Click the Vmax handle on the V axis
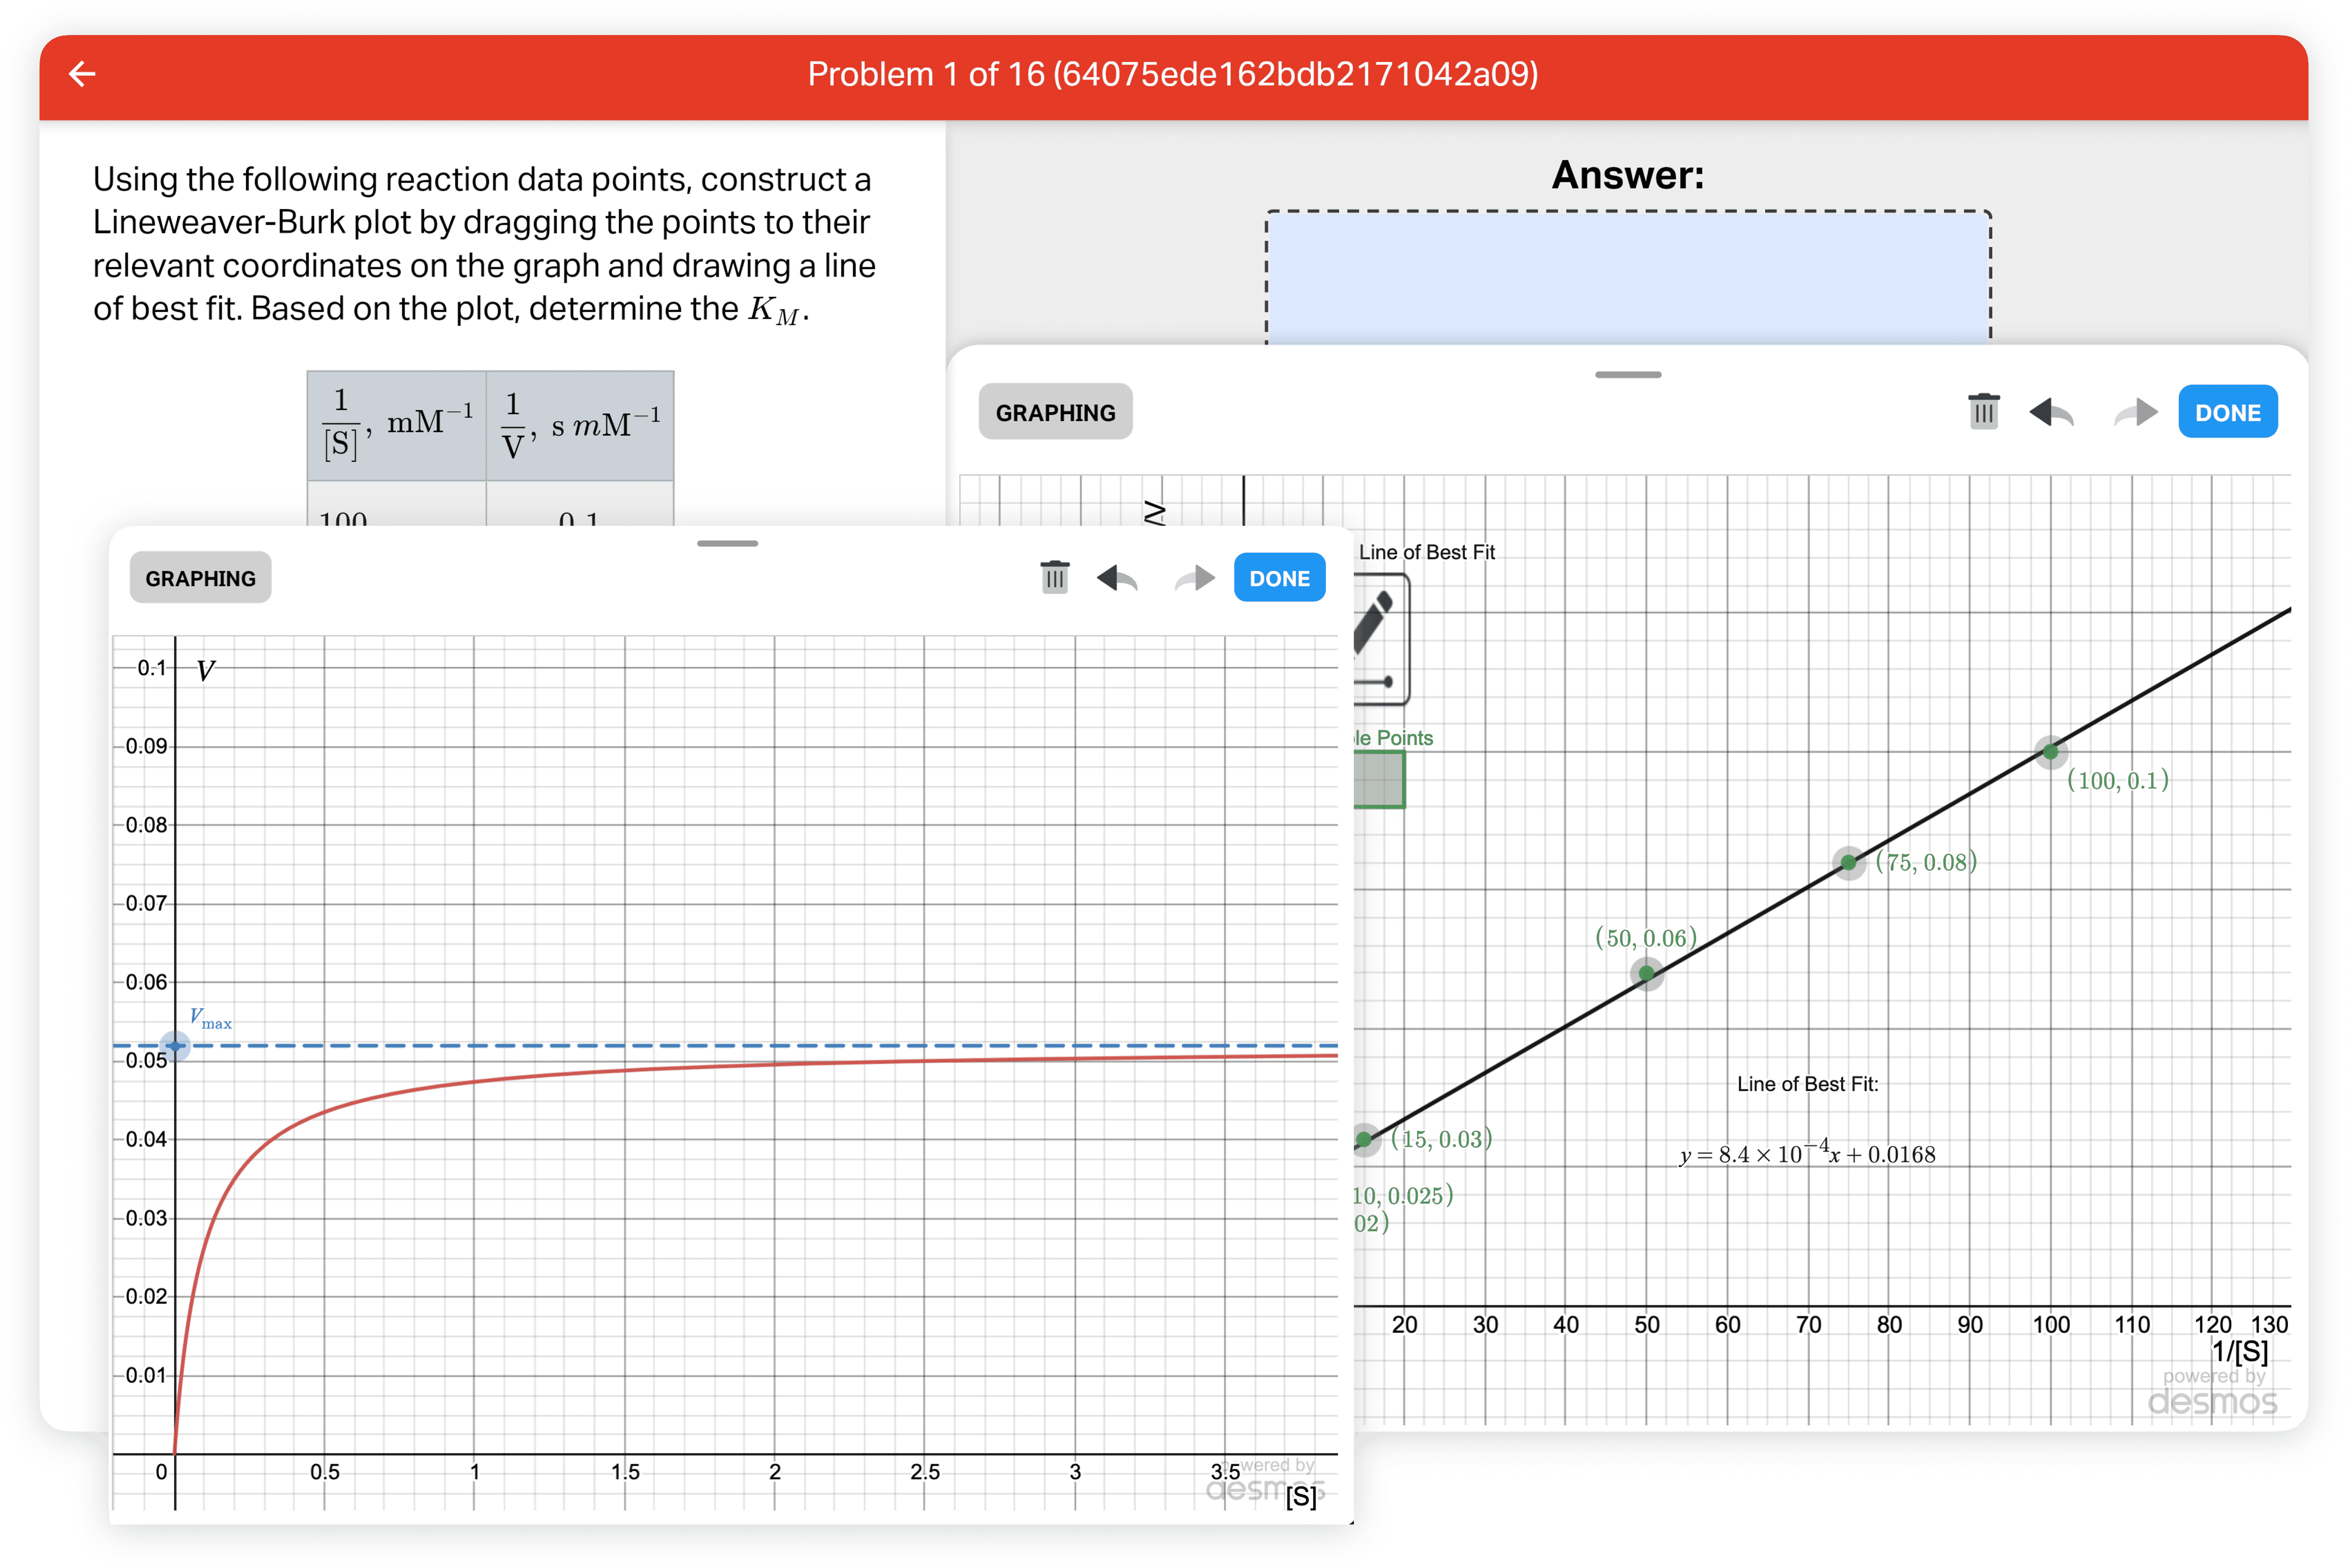Screen dimensions: 2348x1568 [175, 1046]
